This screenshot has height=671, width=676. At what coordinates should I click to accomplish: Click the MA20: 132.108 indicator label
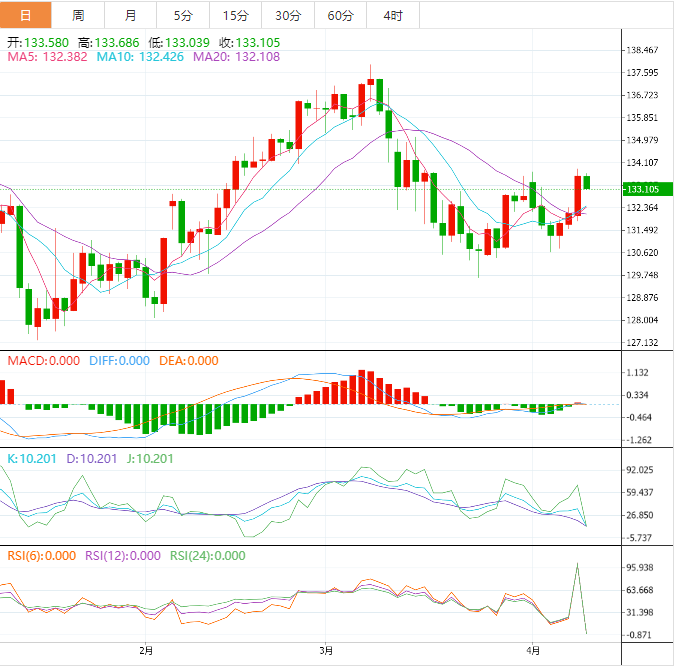[x=236, y=57]
